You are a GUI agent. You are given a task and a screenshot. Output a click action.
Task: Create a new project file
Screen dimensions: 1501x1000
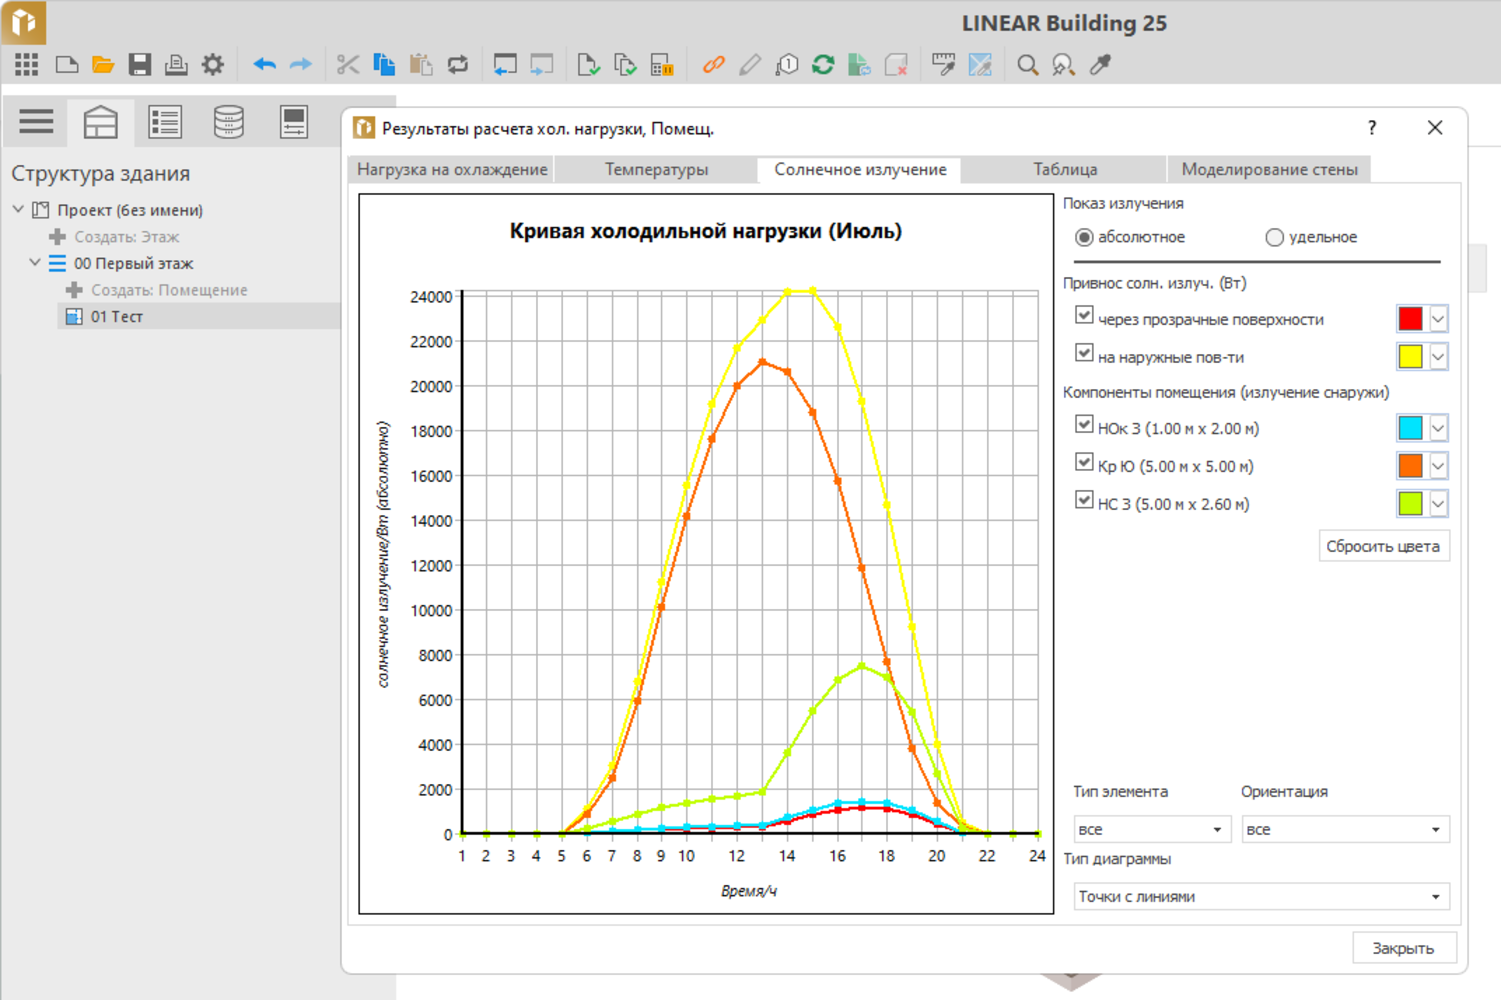click(x=66, y=65)
